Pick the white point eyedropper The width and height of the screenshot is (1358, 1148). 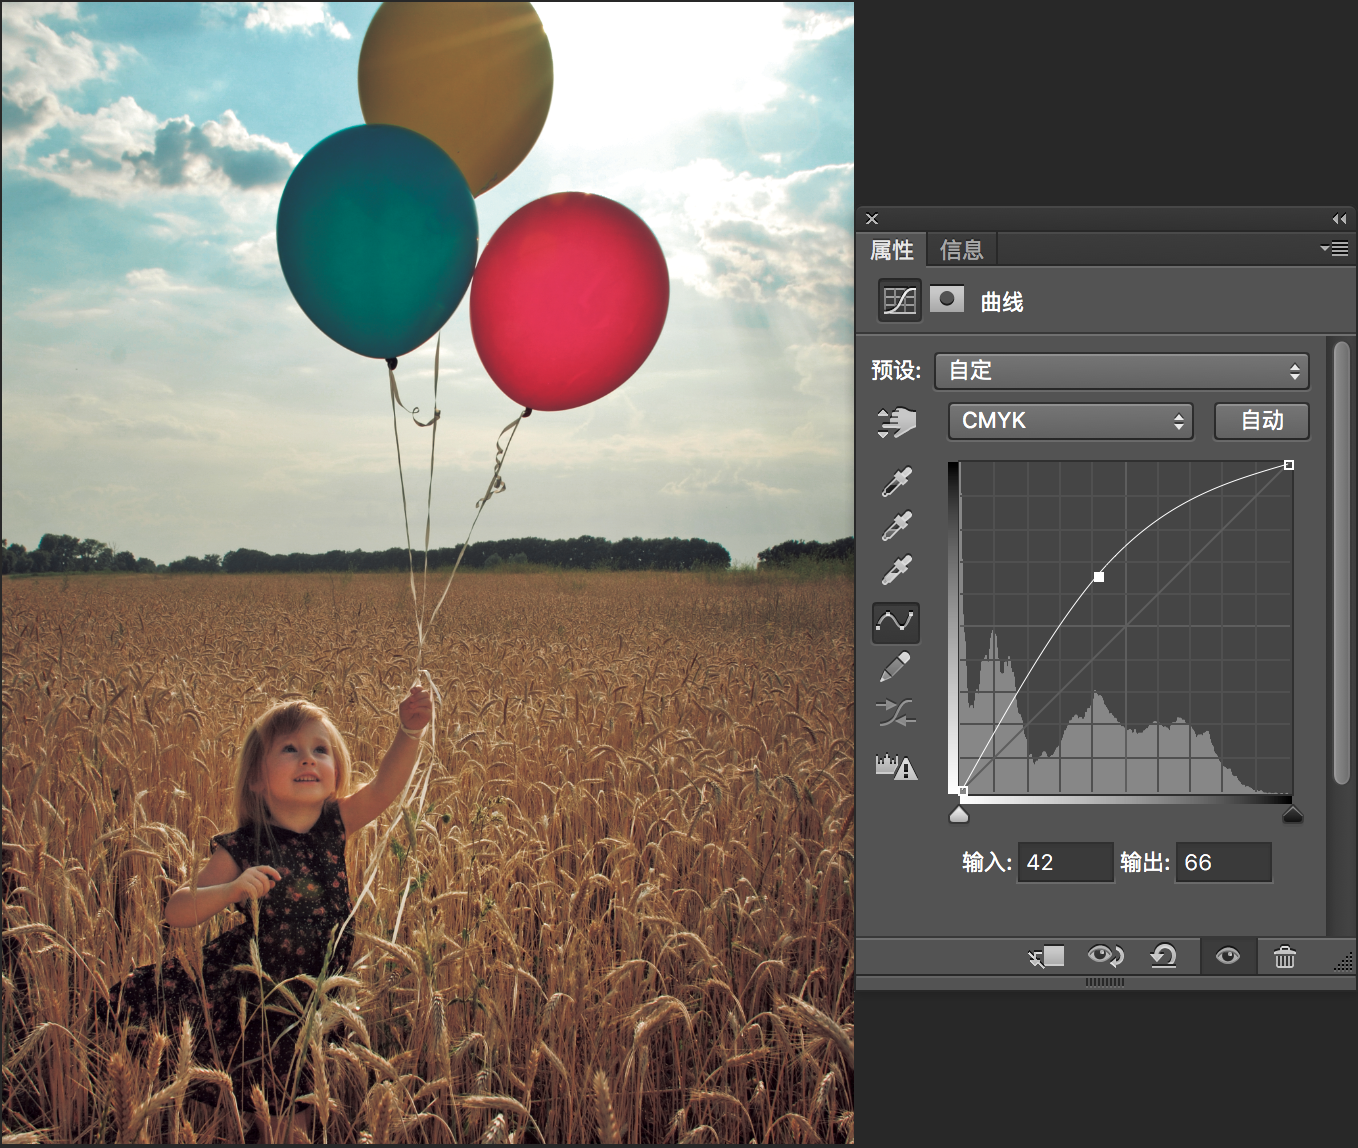click(x=897, y=569)
